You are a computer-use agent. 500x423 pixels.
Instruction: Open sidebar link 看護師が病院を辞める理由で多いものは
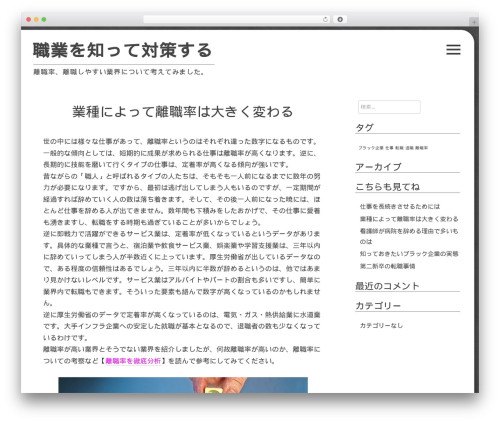[x=409, y=236]
